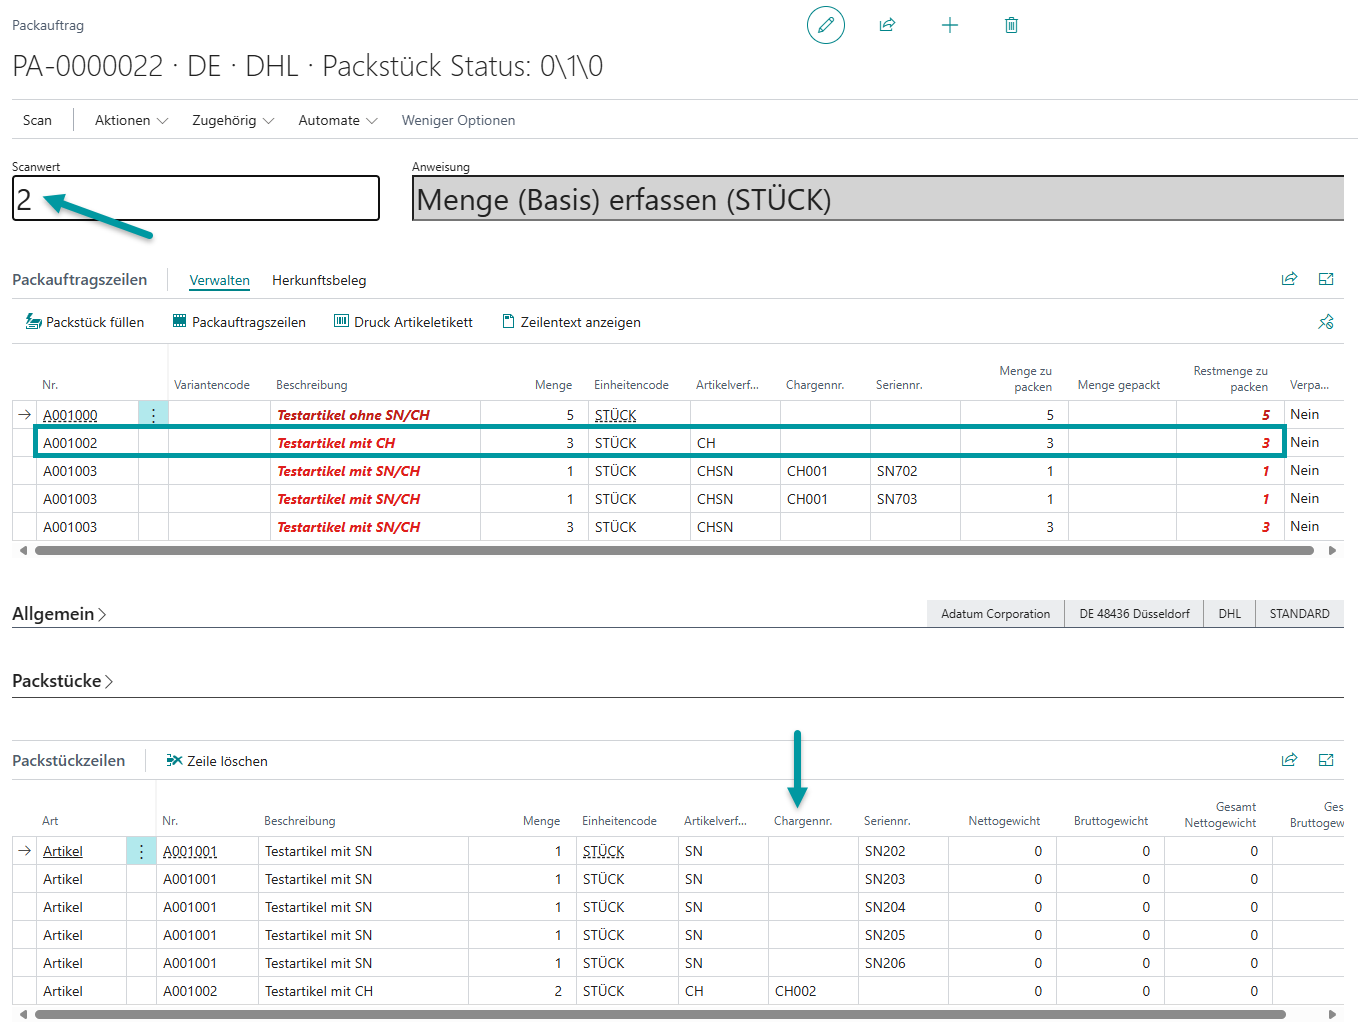Expand the Allgemein section
This screenshot has height=1035, width=1358.
click(58, 614)
